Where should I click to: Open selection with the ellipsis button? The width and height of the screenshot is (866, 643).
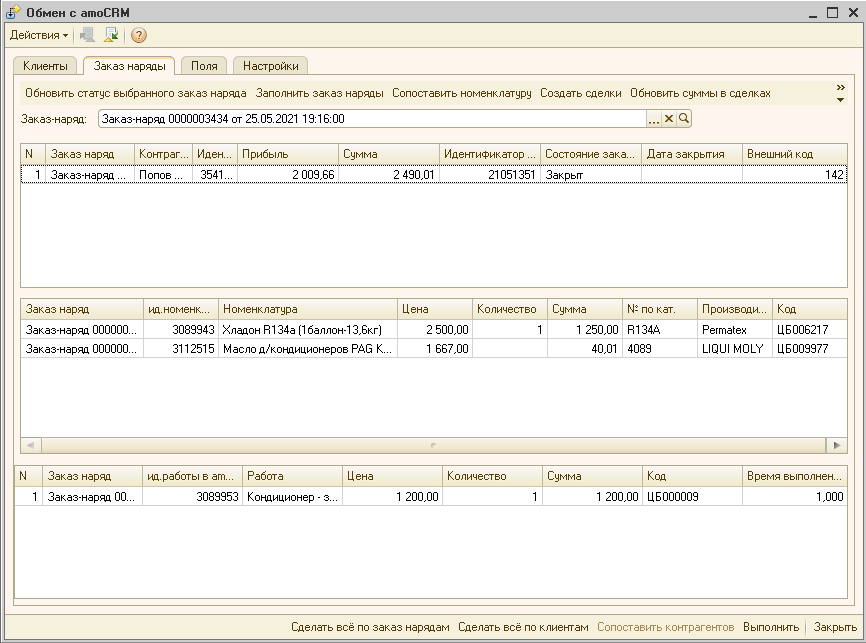654,119
